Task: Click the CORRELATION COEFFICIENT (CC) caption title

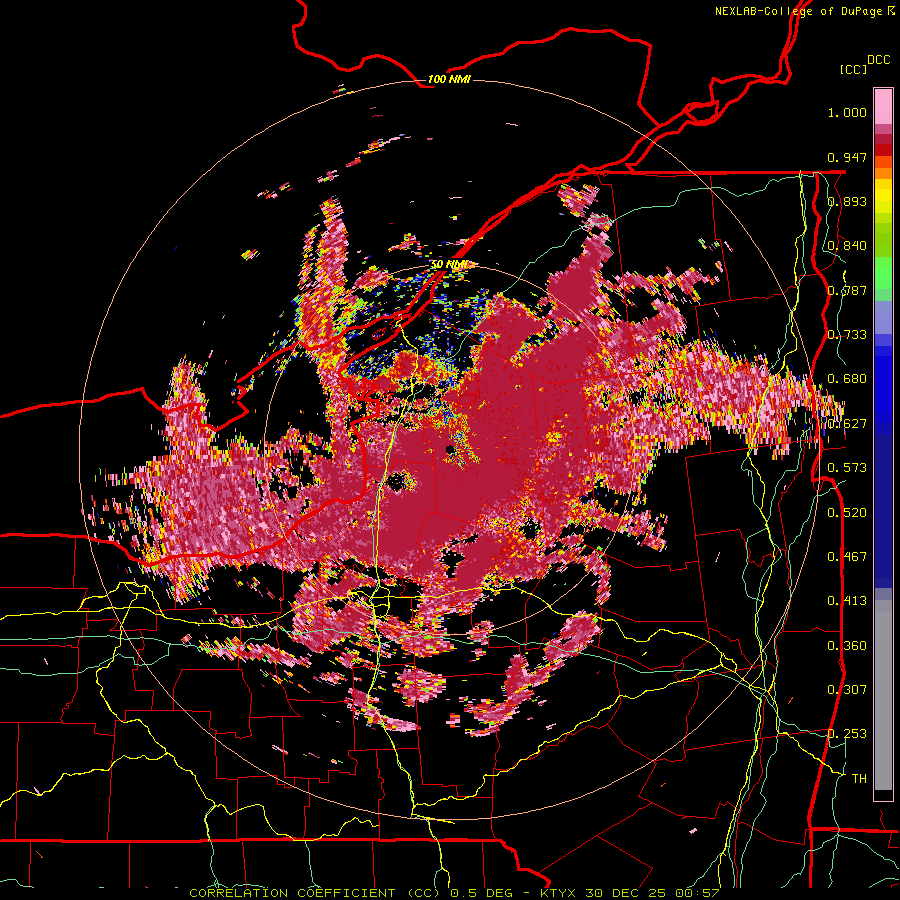Action: 315,893
